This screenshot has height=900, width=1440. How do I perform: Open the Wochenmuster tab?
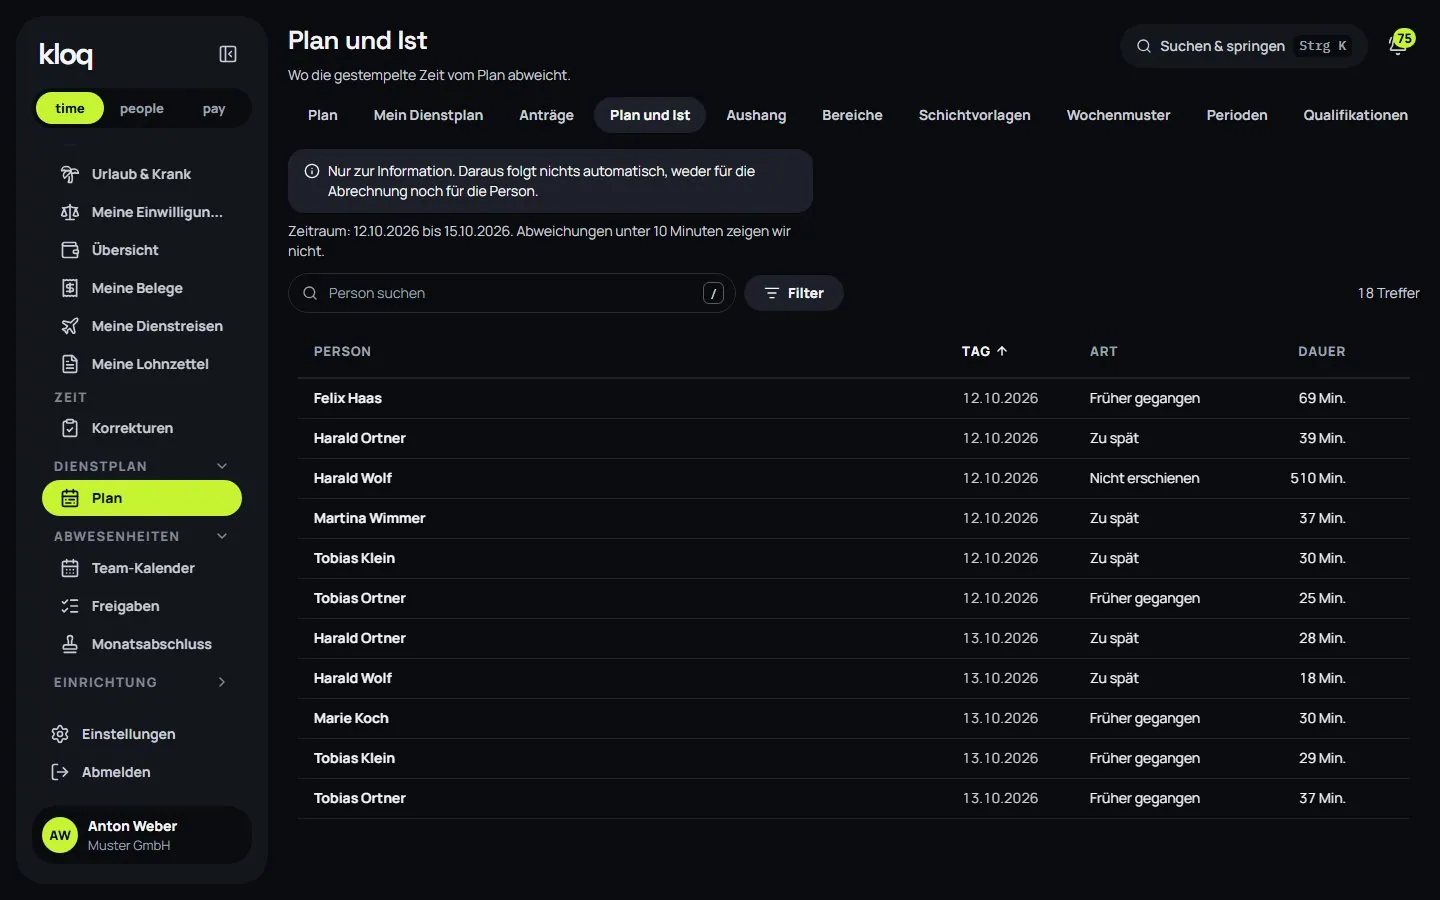[1118, 115]
